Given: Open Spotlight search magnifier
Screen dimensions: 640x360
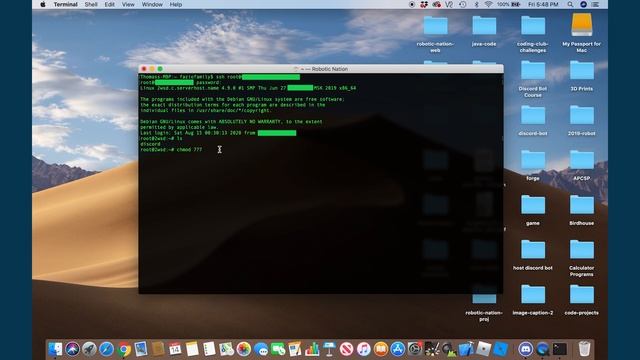Looking at the screenshot, I should [570, 4].
